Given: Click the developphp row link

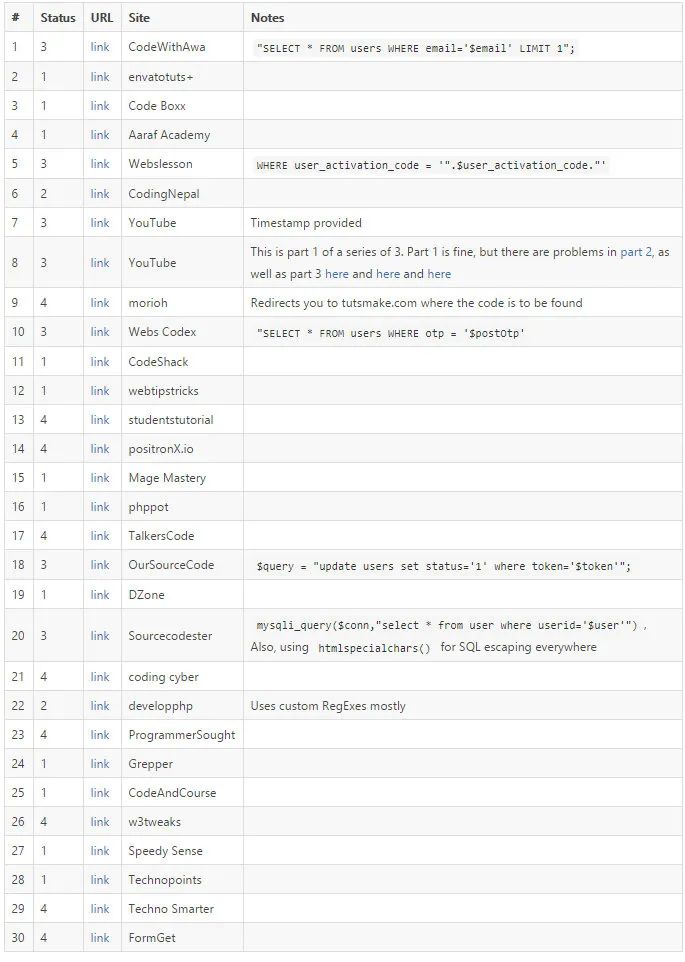Looking at the screenshot, I should [99, 706].
